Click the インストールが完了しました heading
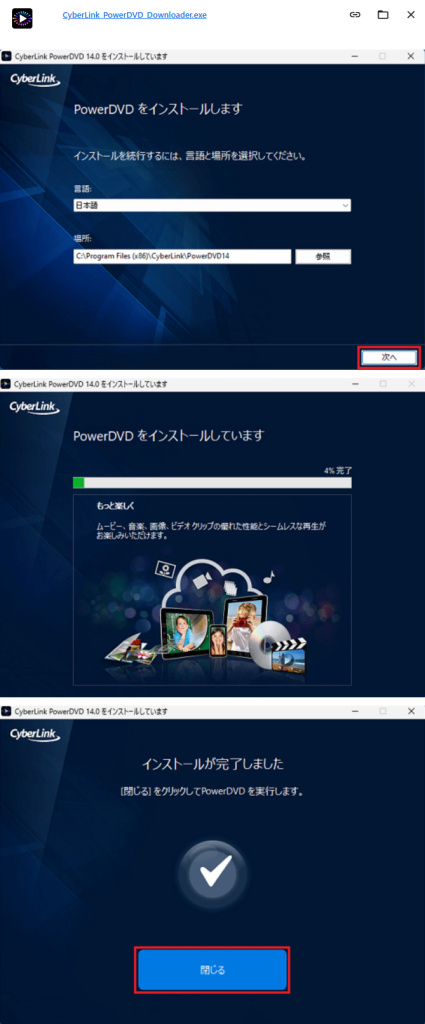425x1024 pixels. (x=213, y=763)
